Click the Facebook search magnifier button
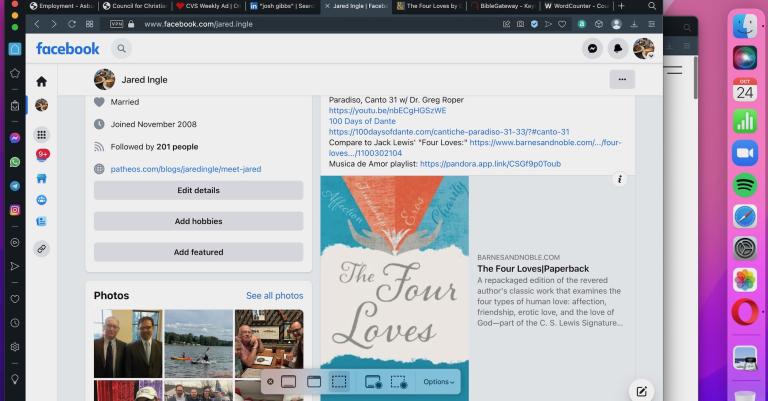Viewport: 768px width, 401px height. pos(121,48)
